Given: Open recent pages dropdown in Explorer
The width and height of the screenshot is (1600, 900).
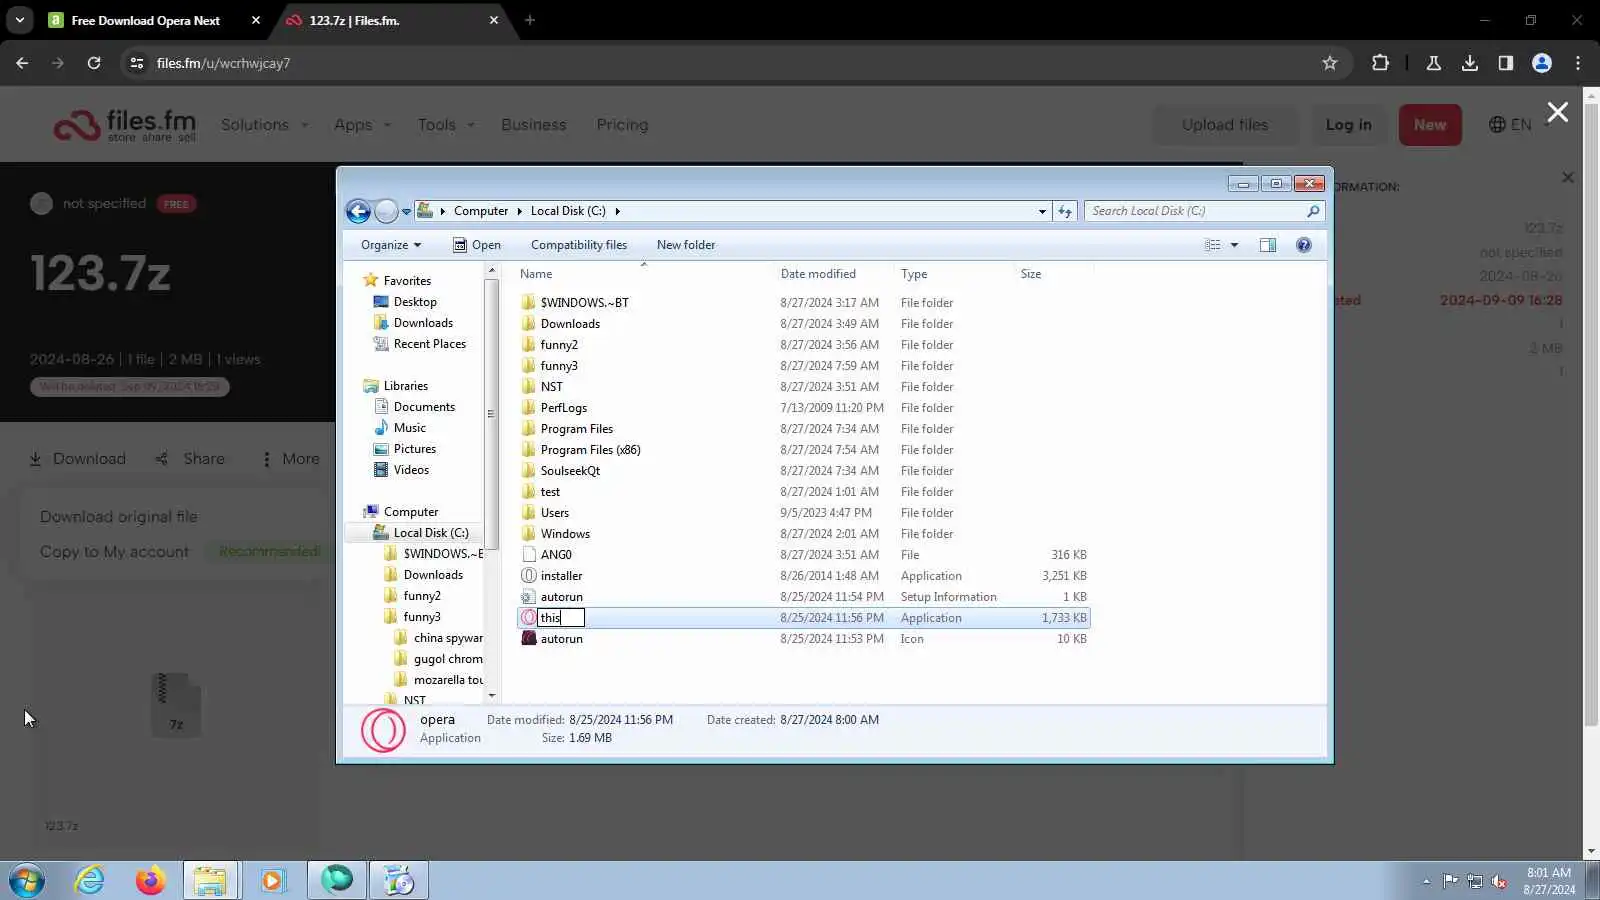Looking at the screenshot, I should pyautogui.click(x=406, y=211).
